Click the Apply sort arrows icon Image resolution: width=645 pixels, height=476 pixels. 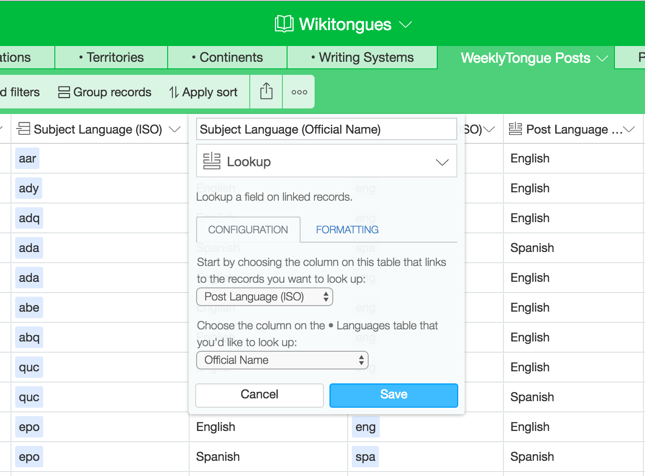pyautogui.click(x=174, y=92)
